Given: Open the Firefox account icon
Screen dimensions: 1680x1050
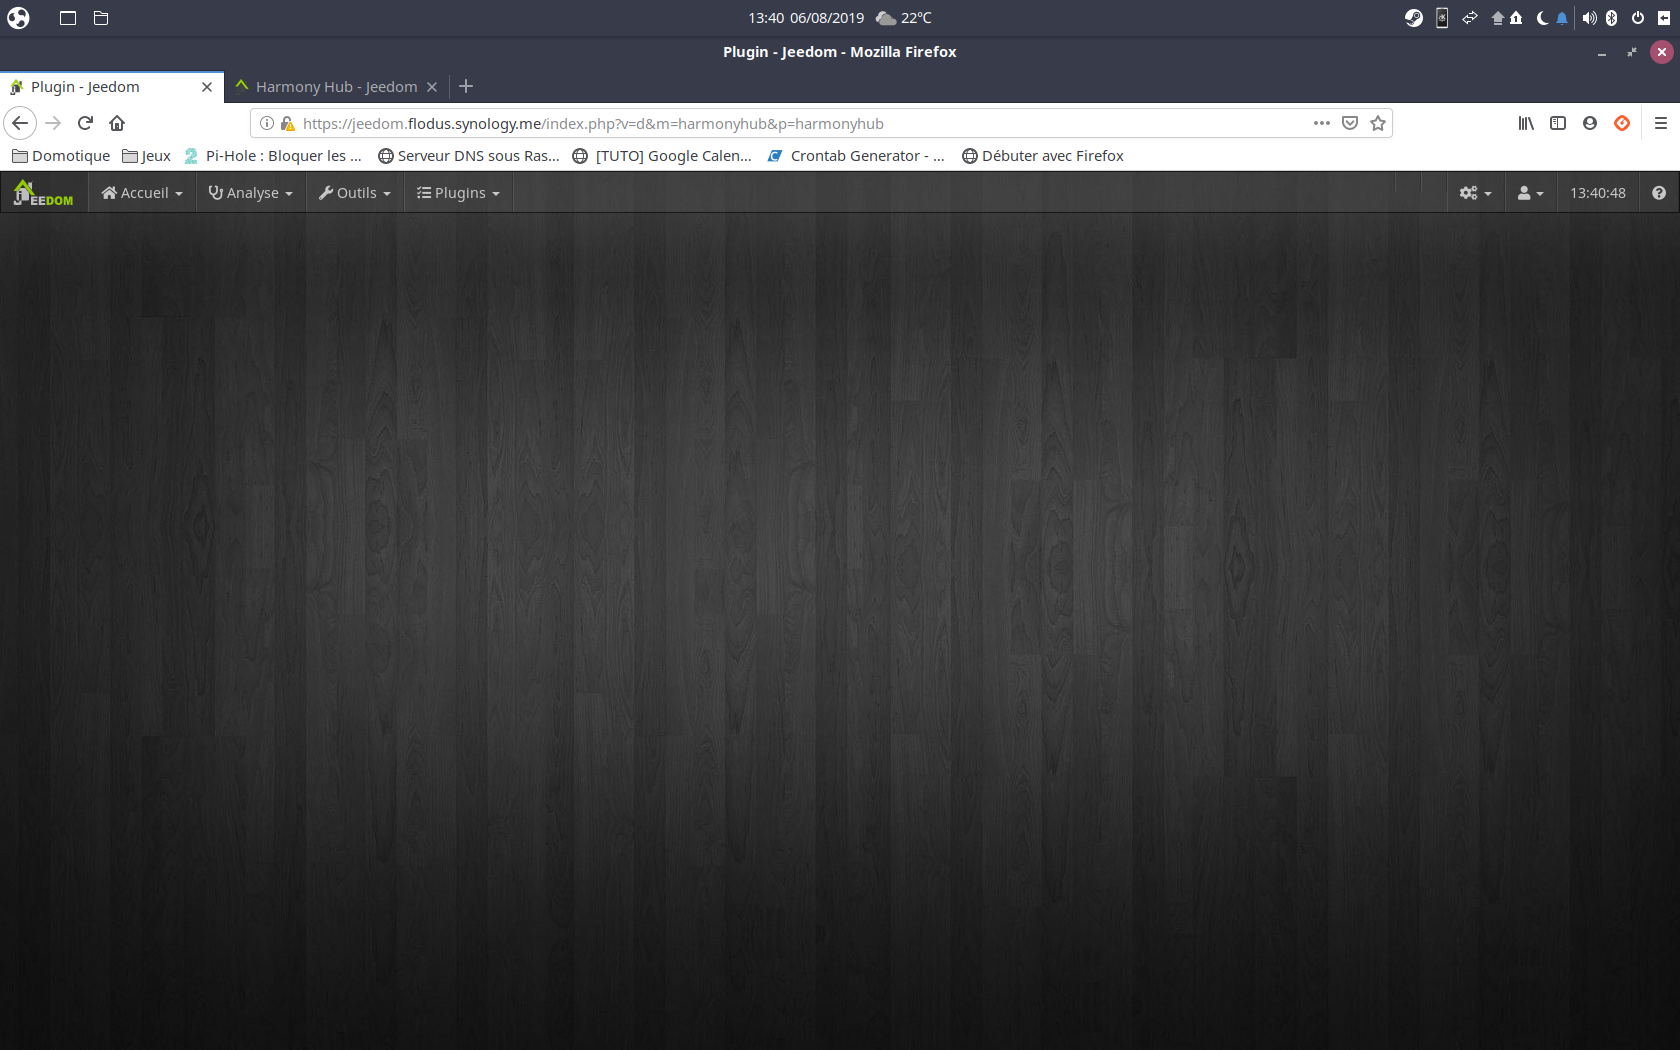Looking at the screenshot, I should coord(1590,123).
